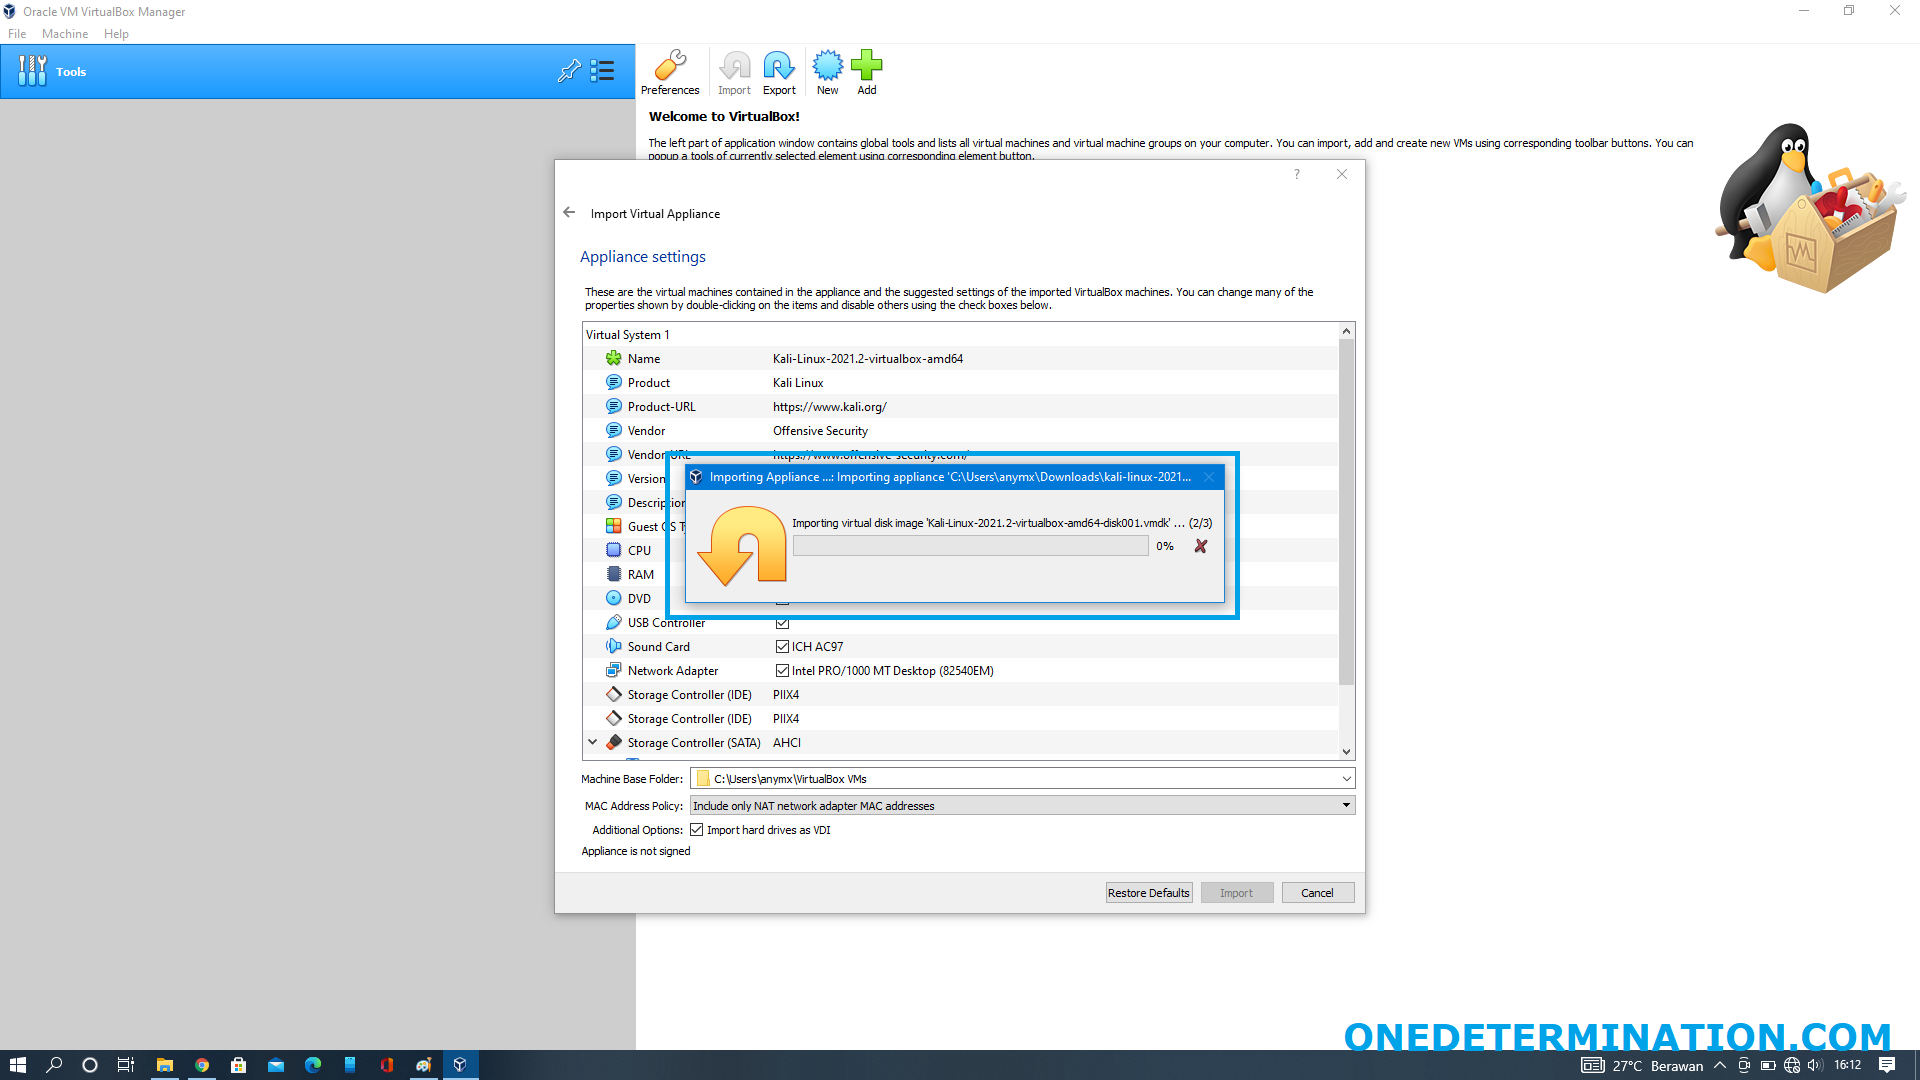Click the Add machine toolbar icon
This screenshot has width=1920, height=1080.
pos(867,72)
